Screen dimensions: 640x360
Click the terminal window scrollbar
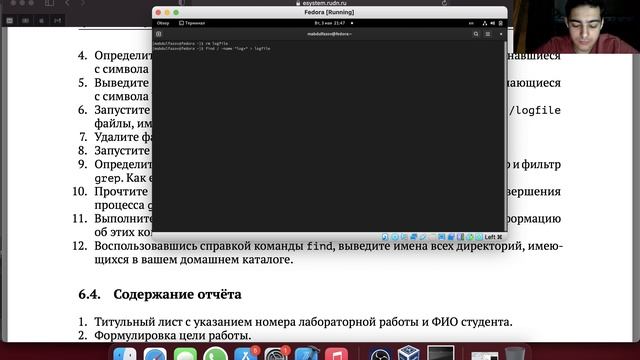pos(505,135)
